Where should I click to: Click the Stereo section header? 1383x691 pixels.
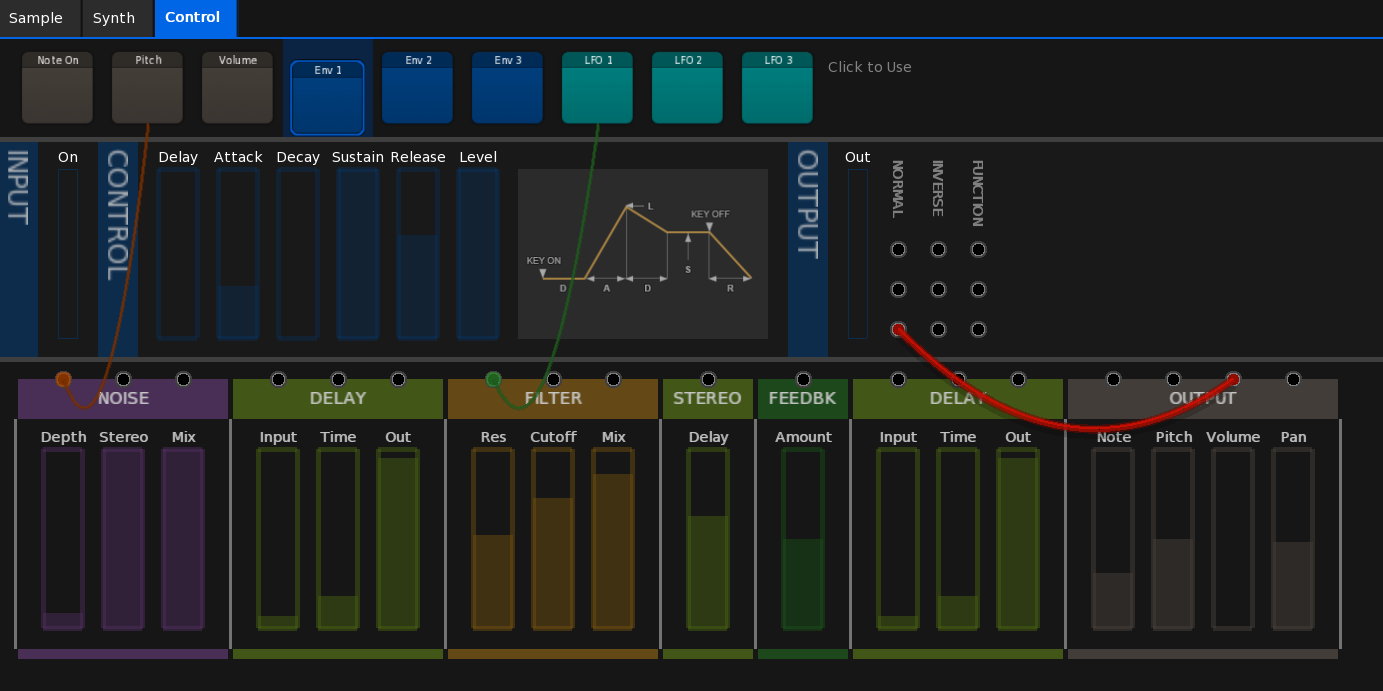click(707, 398)
